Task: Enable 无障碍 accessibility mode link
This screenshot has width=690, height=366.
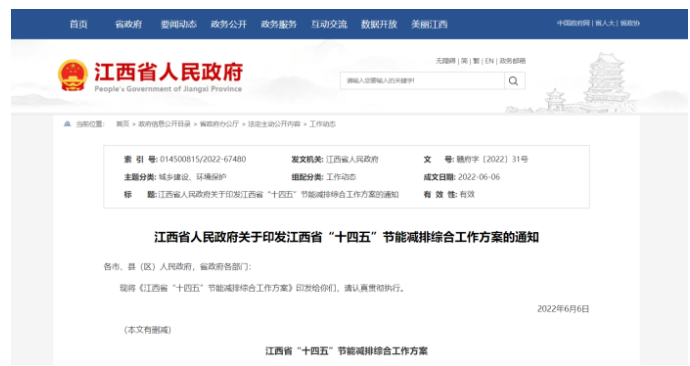Action: (x=445, y=61)
